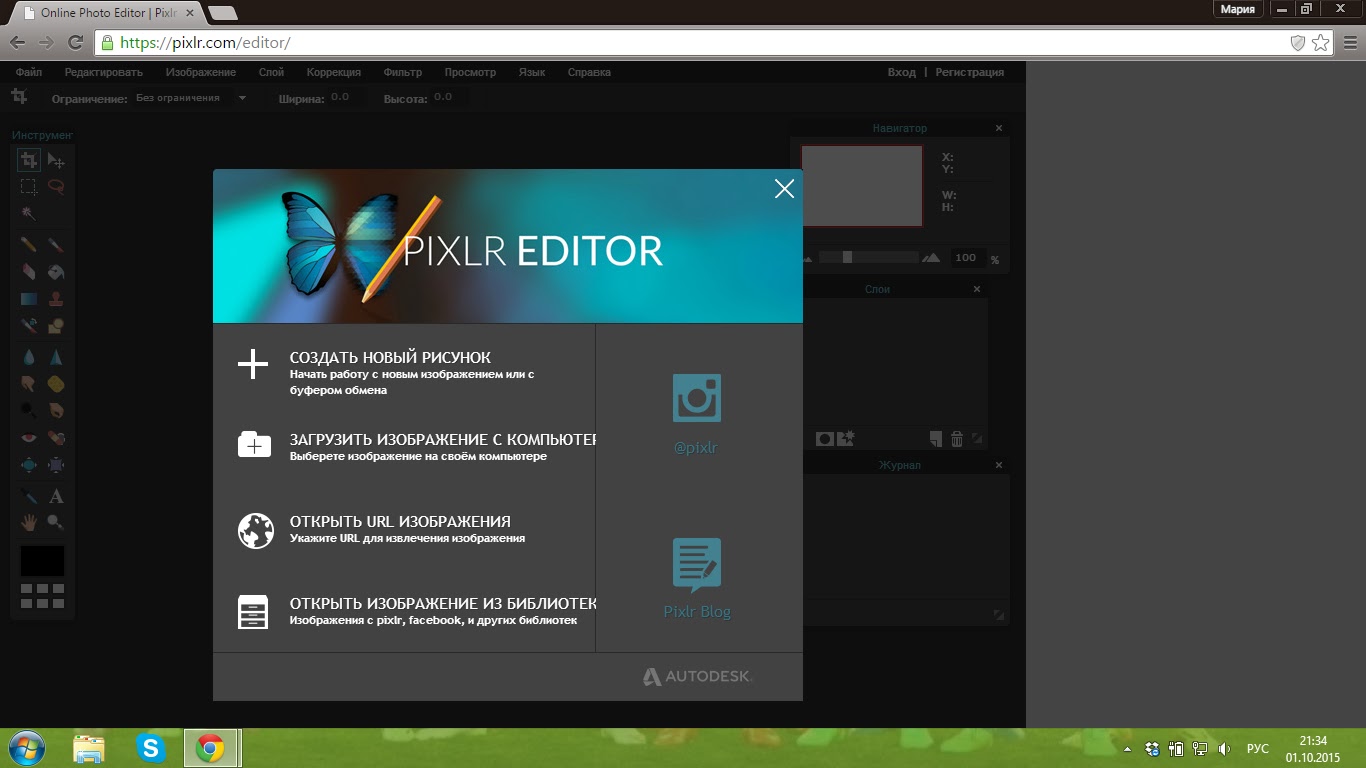1366x768 pixels.
Task: Select the Dodge tool
Action: click(x=29, y=410)
